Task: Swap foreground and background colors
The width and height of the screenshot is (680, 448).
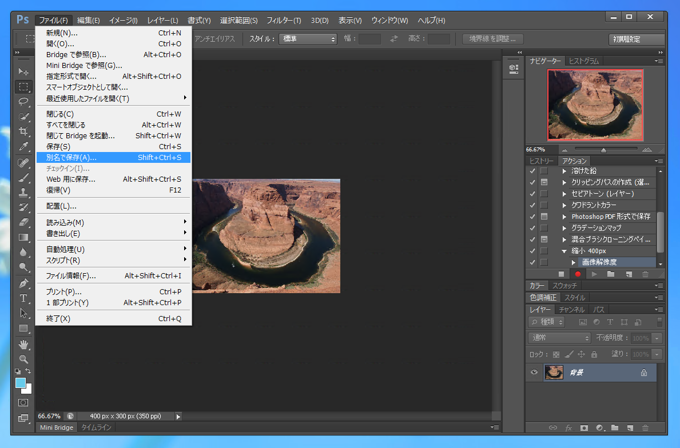Action: 28,371
